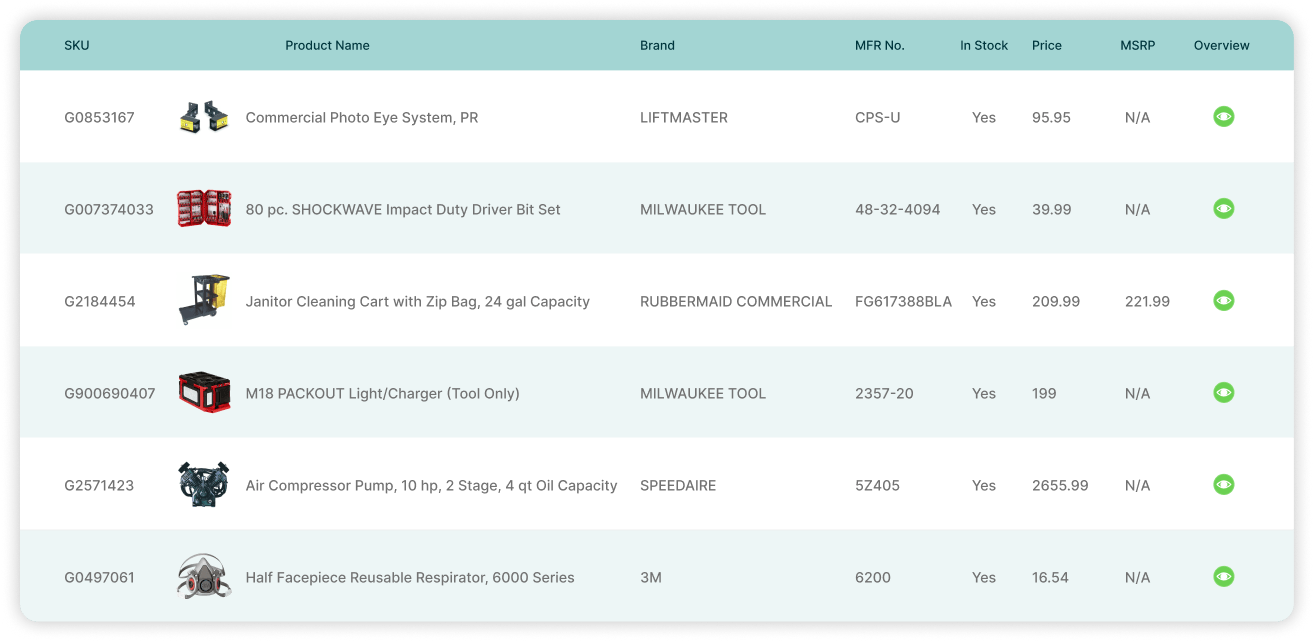Click the Half Facepiece Respirator thumbnail
This screenshot has height=642, width=1314.
[204, 577]
